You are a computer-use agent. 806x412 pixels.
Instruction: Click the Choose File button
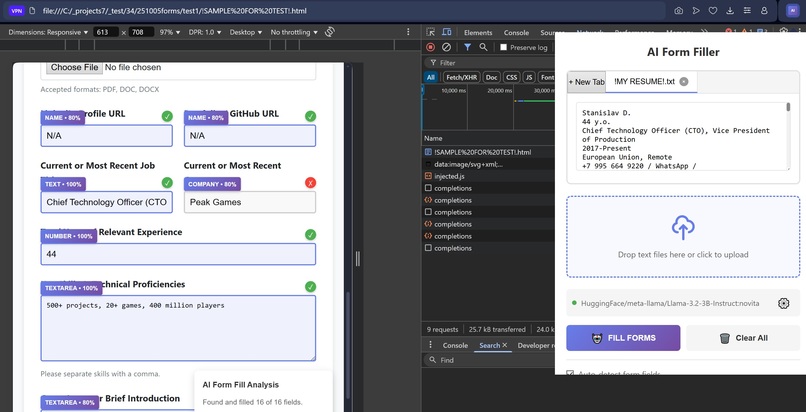point(74,67)
